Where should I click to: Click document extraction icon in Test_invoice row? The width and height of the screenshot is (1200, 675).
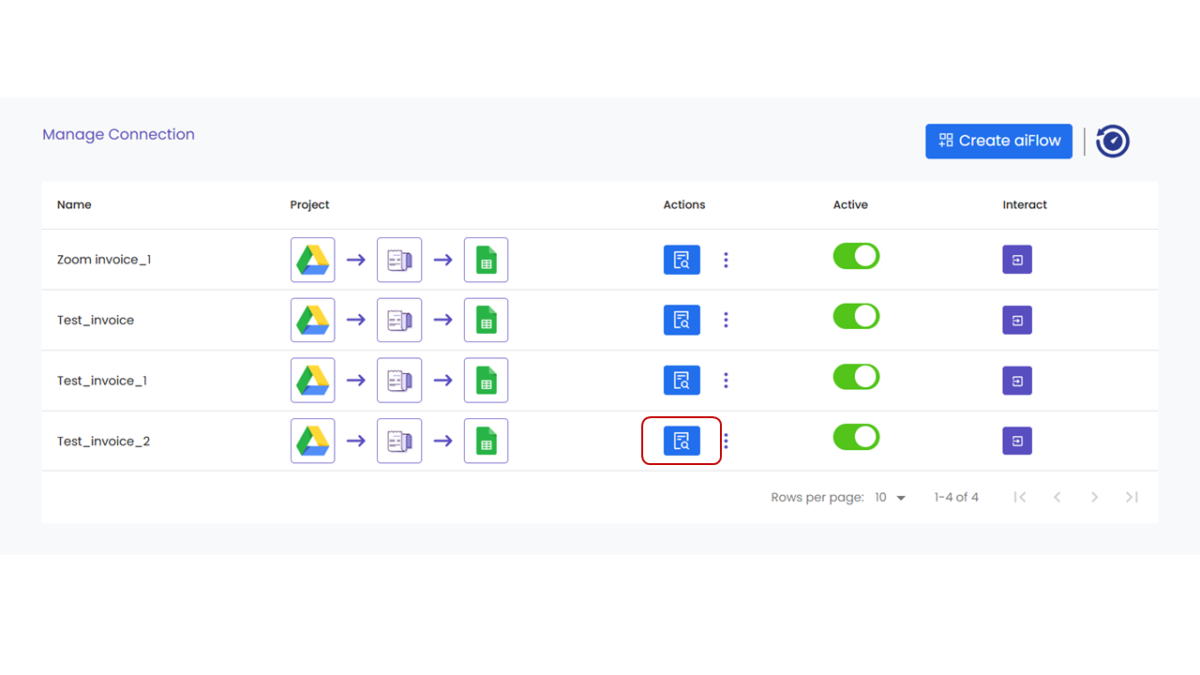(399, 320)
